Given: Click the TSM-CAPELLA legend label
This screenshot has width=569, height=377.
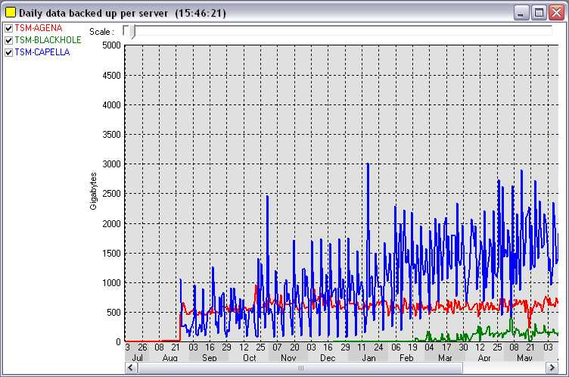Looking at the screenshot, I should point(42,52).
